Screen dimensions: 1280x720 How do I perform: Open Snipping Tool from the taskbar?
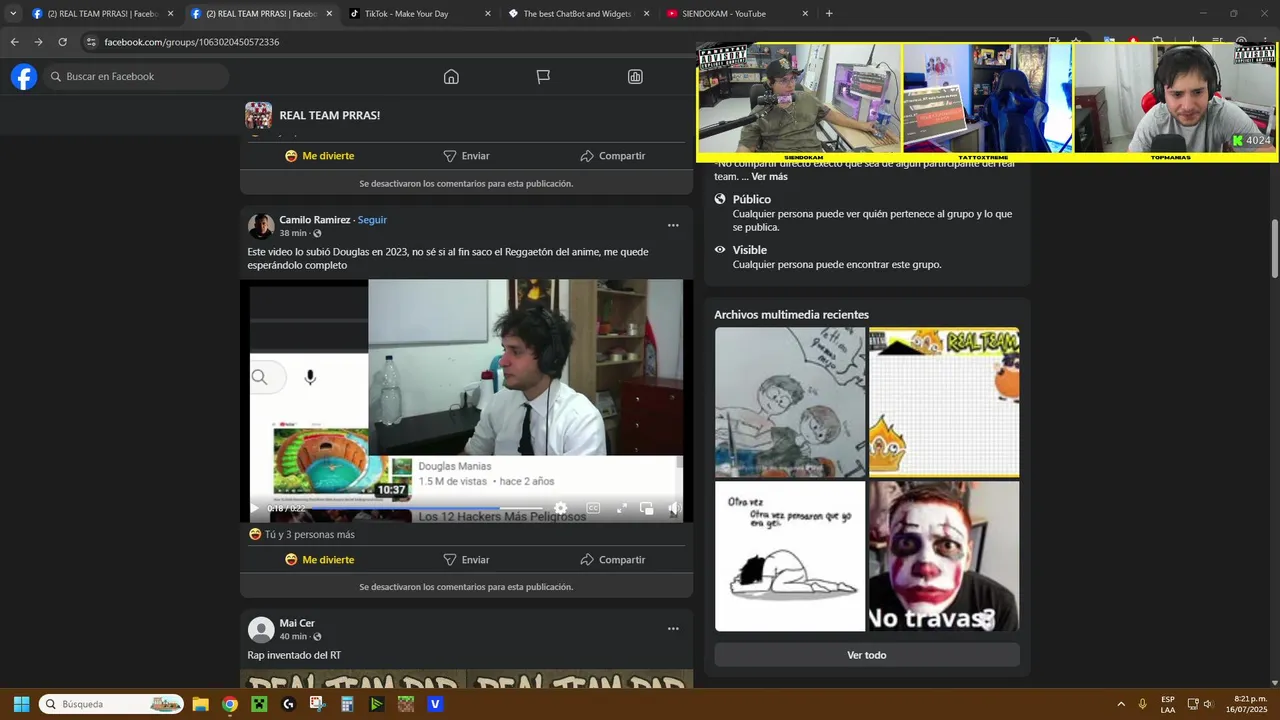318,704
